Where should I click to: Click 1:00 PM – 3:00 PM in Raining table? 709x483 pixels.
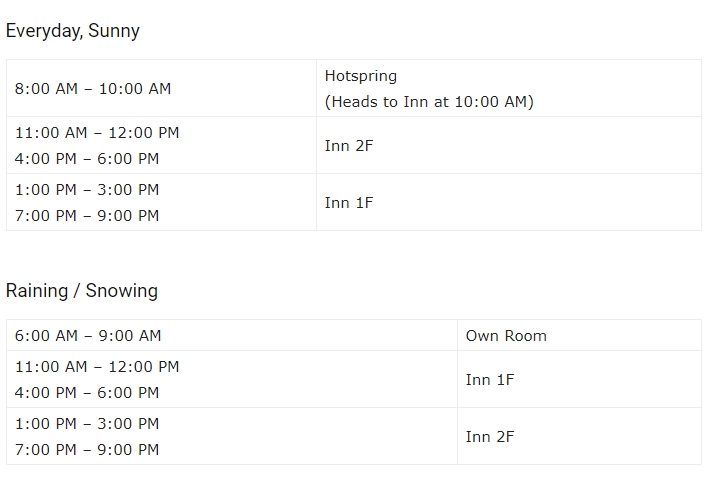pyautogui.click(x=87, y=424)
